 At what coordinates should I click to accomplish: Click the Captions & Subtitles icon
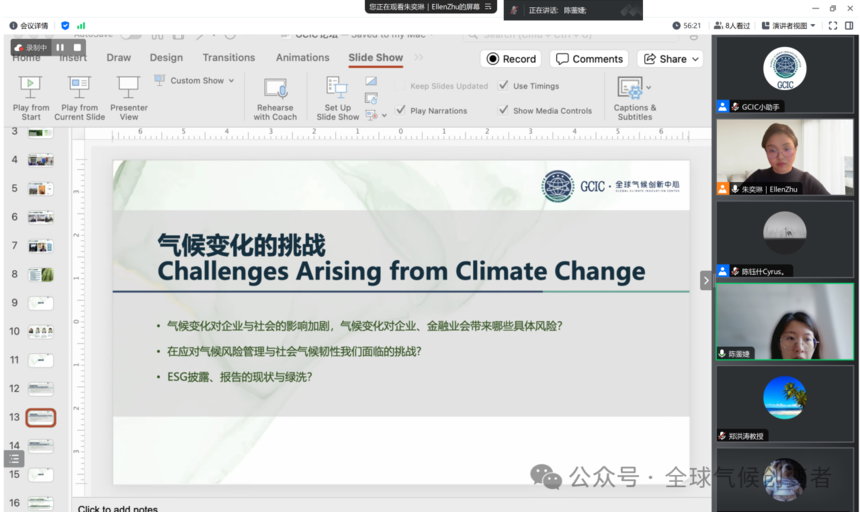pos(630,88)
